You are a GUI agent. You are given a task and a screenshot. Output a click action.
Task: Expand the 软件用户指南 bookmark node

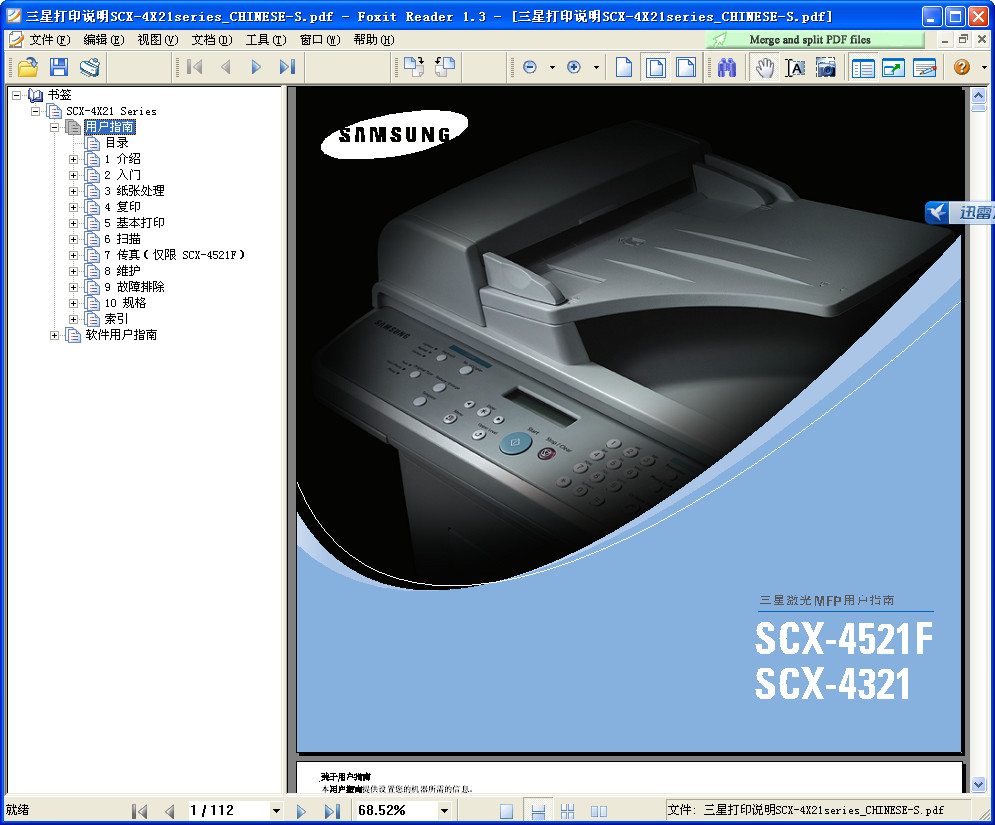(x=55, y=335)
